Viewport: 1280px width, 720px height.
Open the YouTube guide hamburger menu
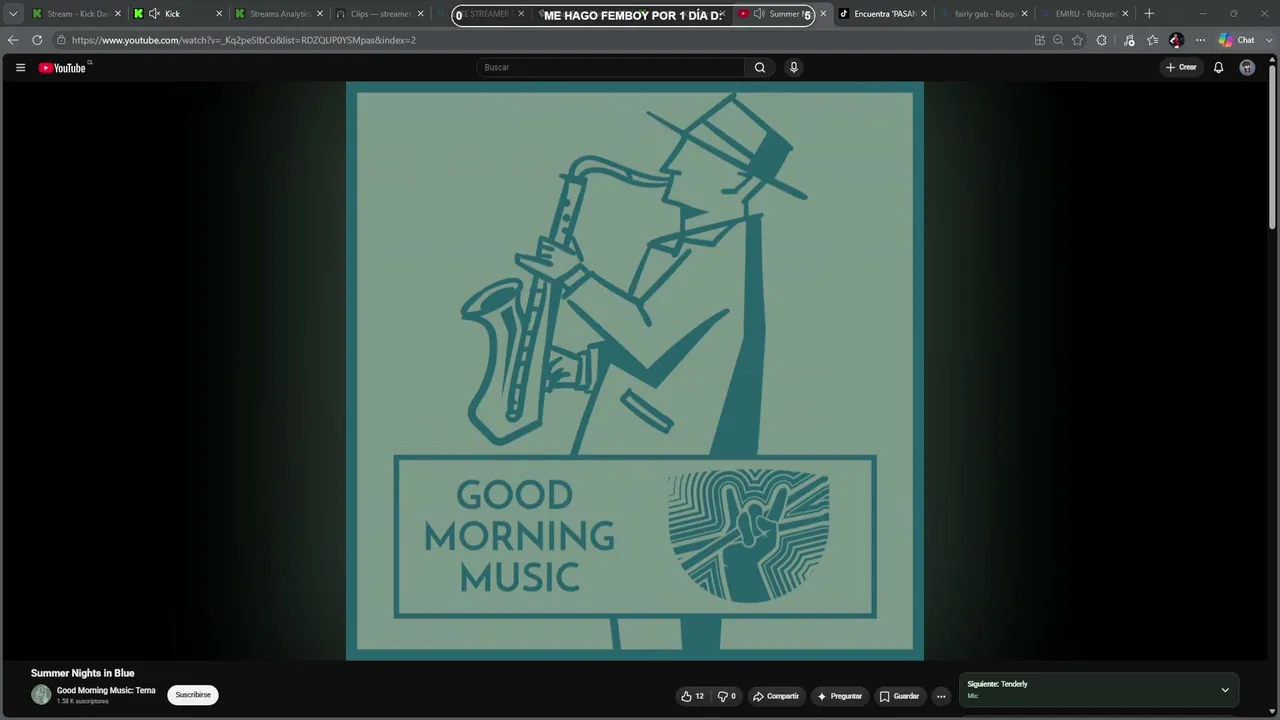(x=20, y=68)
